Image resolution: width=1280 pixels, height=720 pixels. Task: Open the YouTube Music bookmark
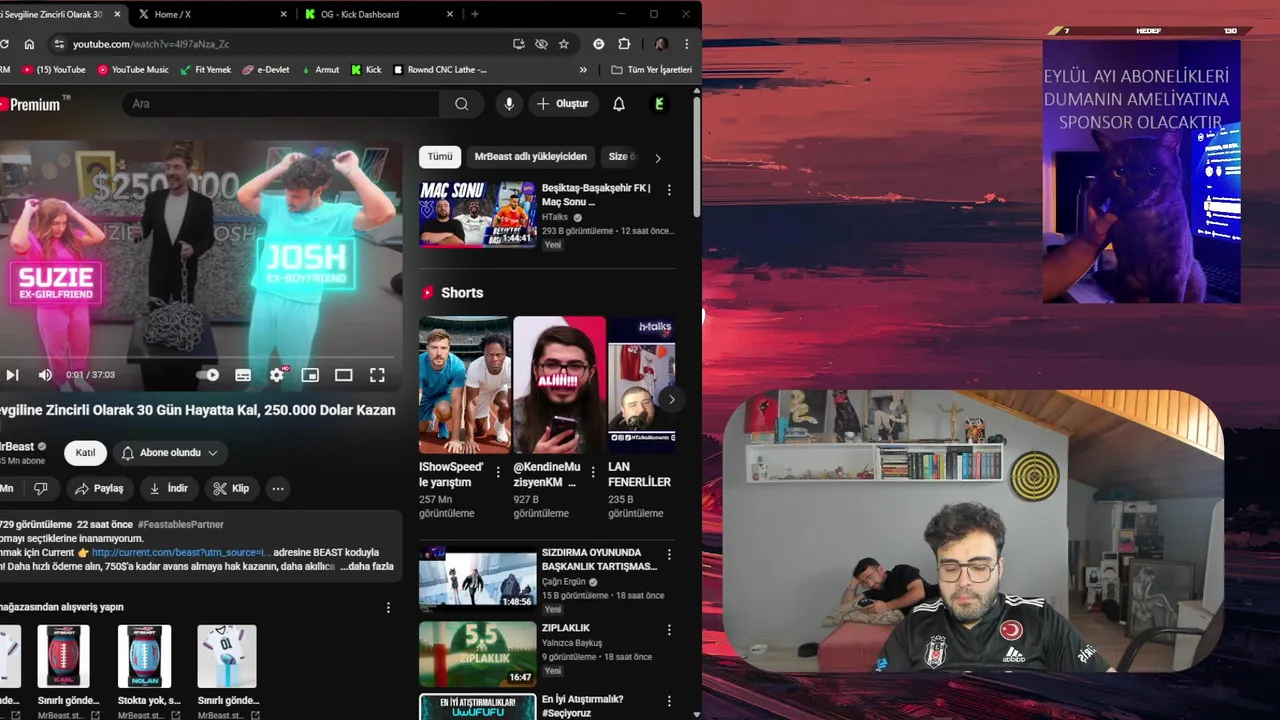click(133, 70)
